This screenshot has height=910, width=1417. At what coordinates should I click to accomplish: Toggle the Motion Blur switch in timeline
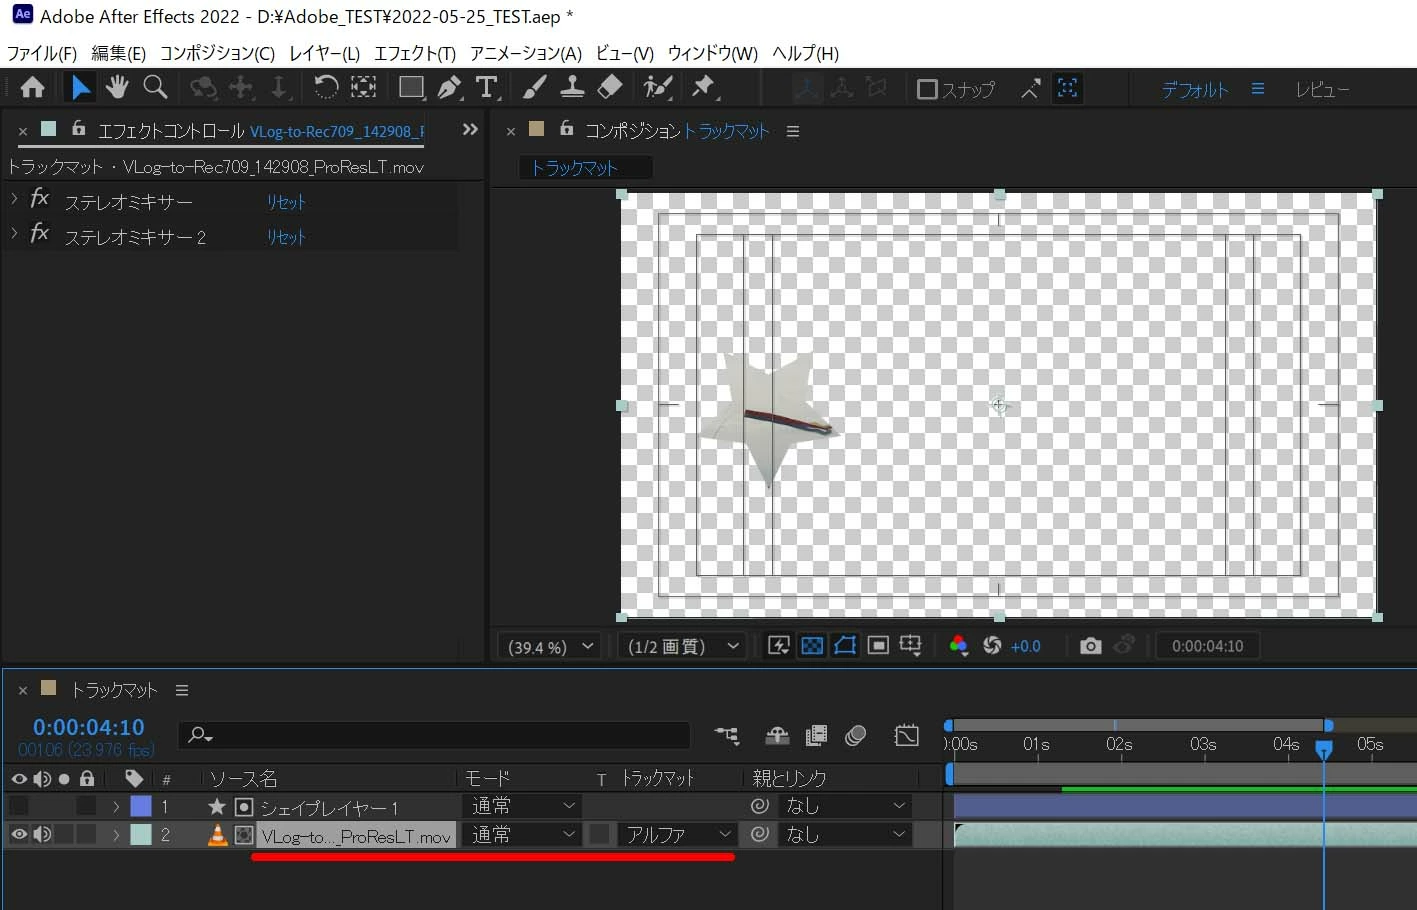pyautogui.click(x=855, y=736)
